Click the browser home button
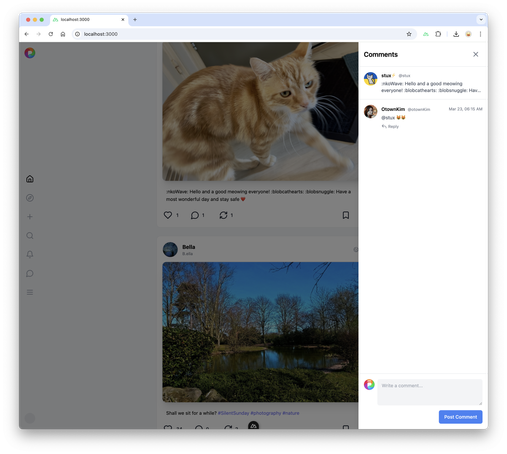 pyautogui.click(x=63, y=34)
